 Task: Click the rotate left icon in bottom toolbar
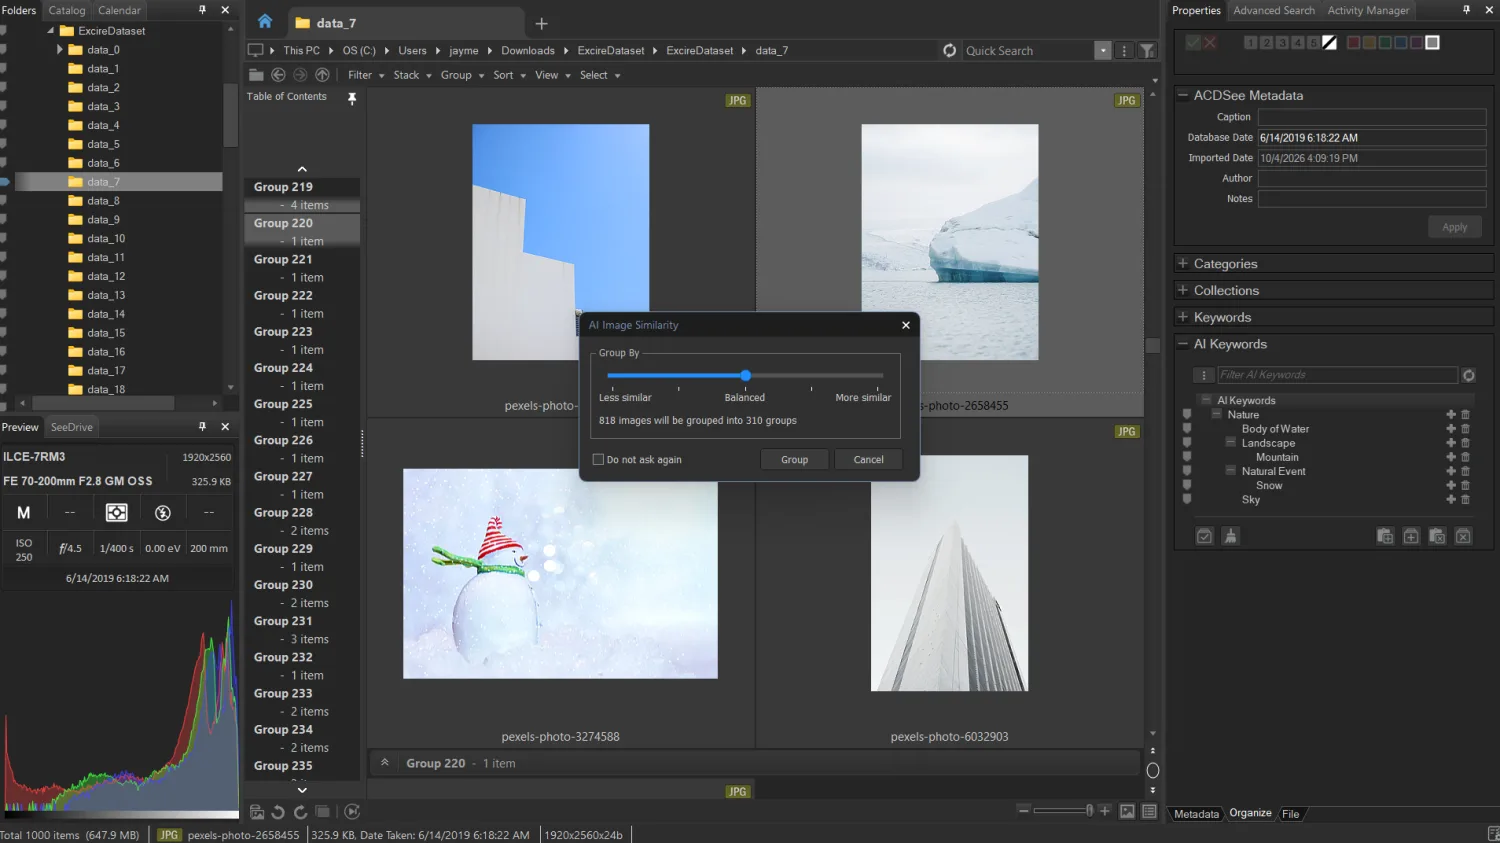(278, 812)
